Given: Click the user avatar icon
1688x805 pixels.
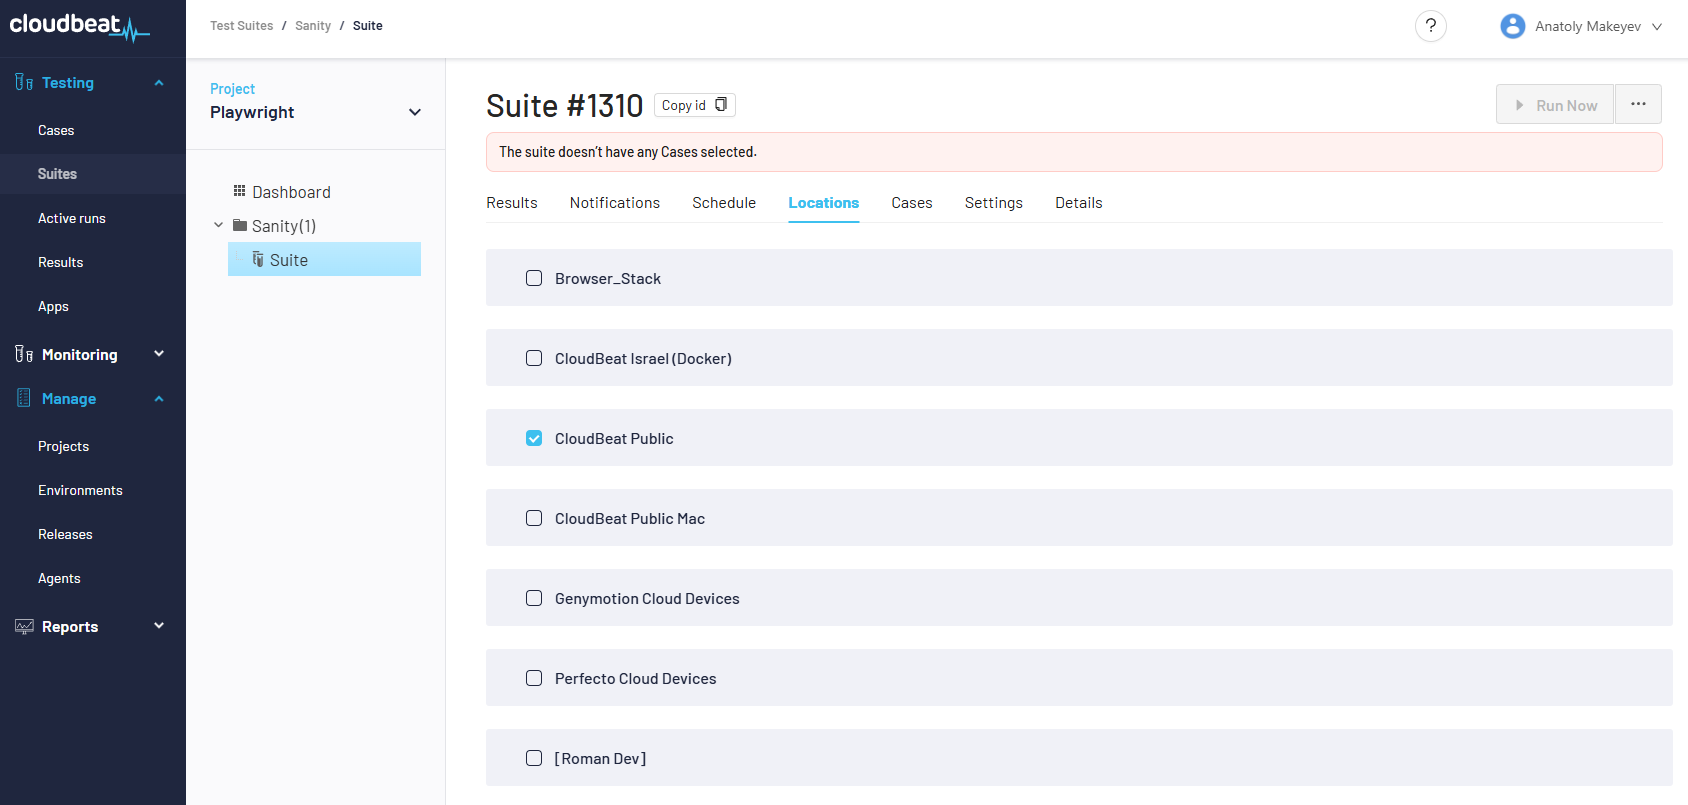Looking at the screenshot, I should click(x=1512, y=26).
